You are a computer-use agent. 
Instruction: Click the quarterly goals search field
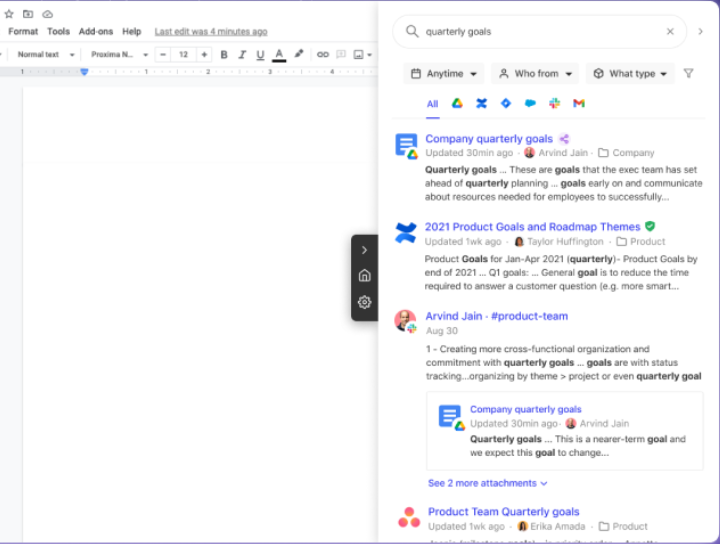coord(540,31)
